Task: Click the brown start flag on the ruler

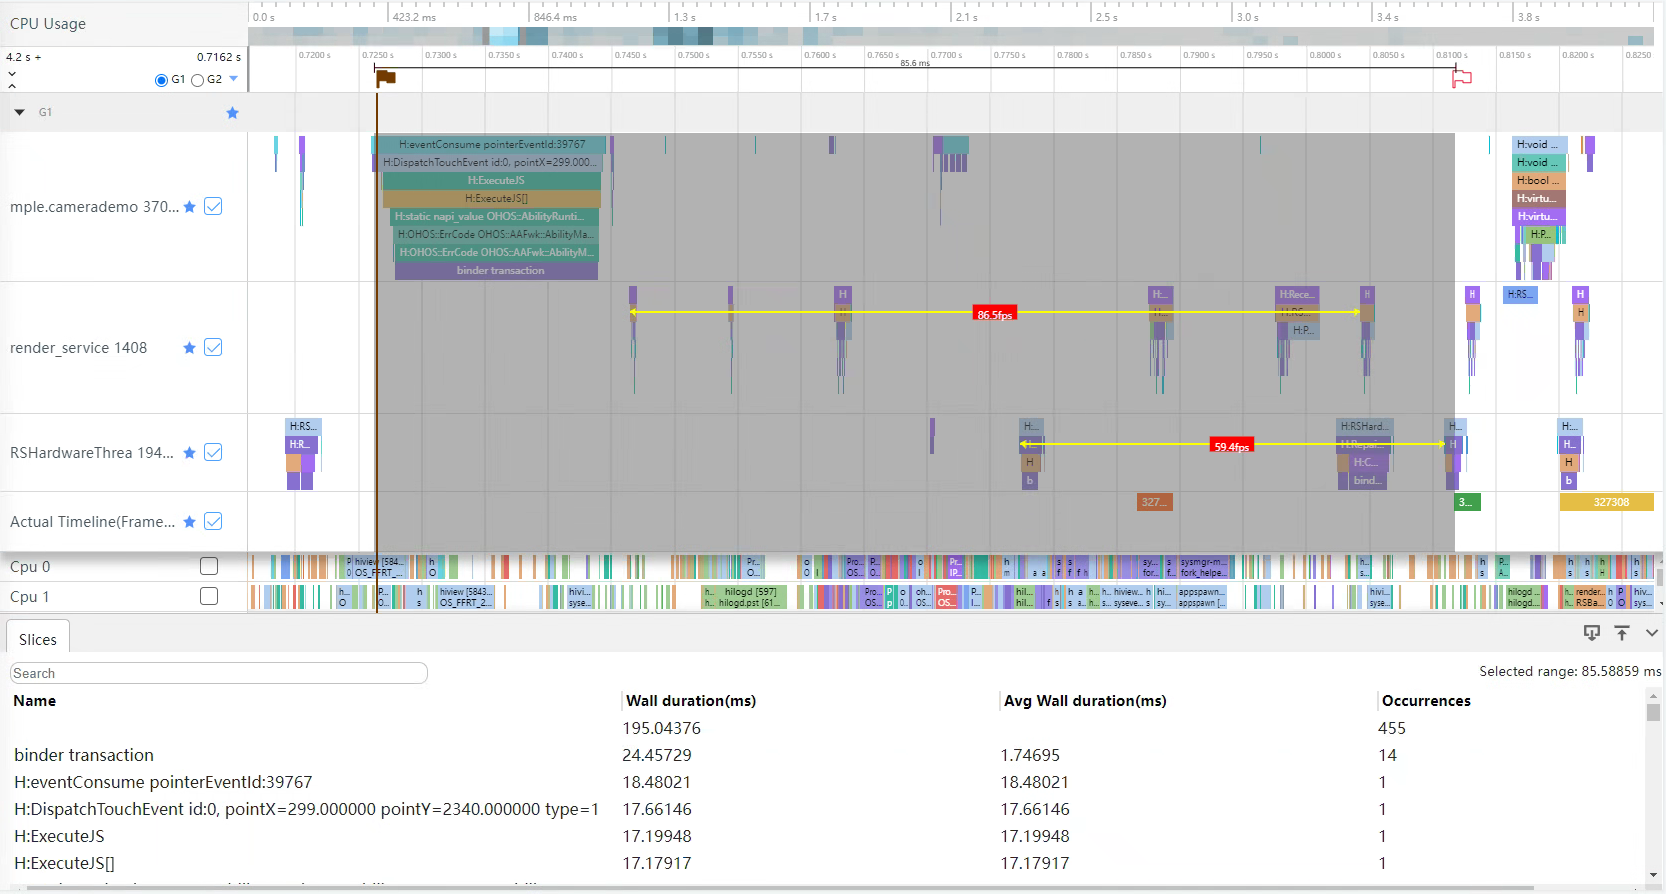Action: point(386,78)
